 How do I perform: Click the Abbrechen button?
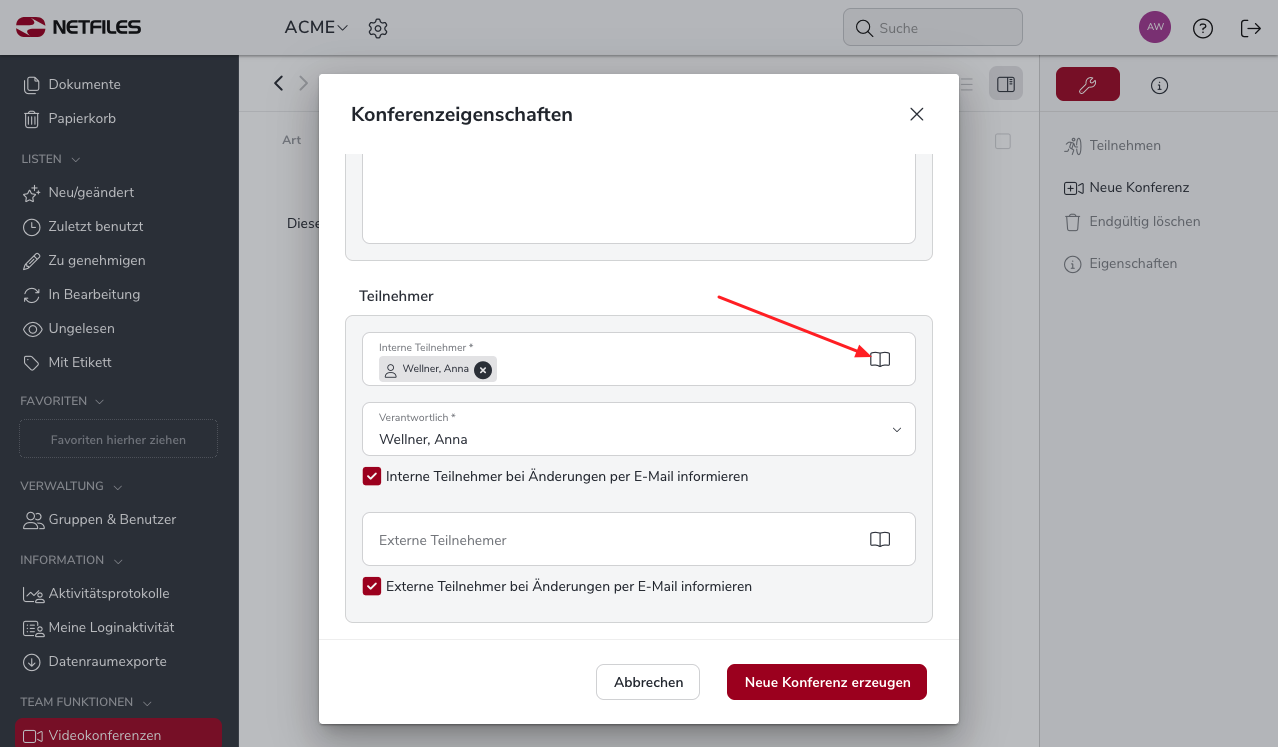pyautogui.click(x=648, y=682)
